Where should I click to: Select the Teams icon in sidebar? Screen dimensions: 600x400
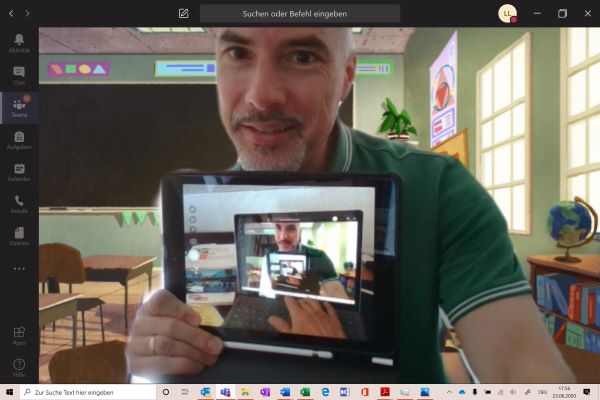(19, 107)
